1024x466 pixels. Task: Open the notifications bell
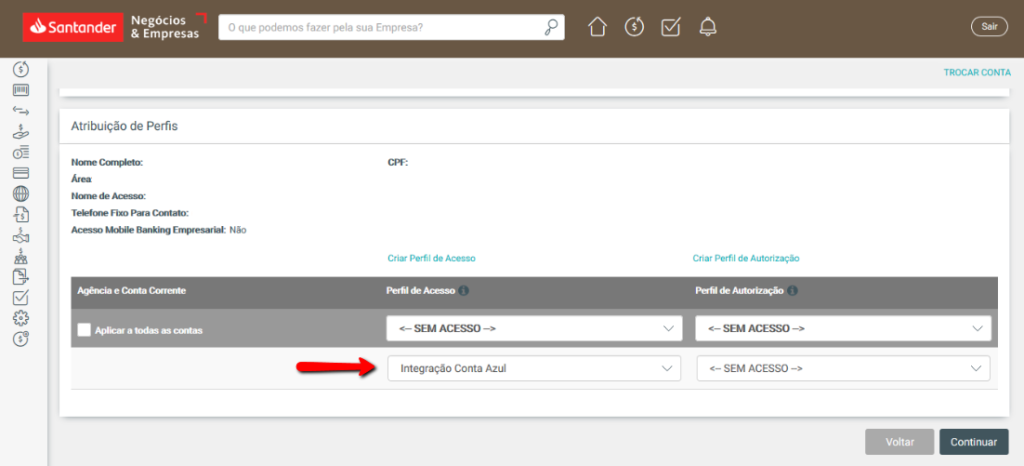pyautogui.click(x=708, y=27)
